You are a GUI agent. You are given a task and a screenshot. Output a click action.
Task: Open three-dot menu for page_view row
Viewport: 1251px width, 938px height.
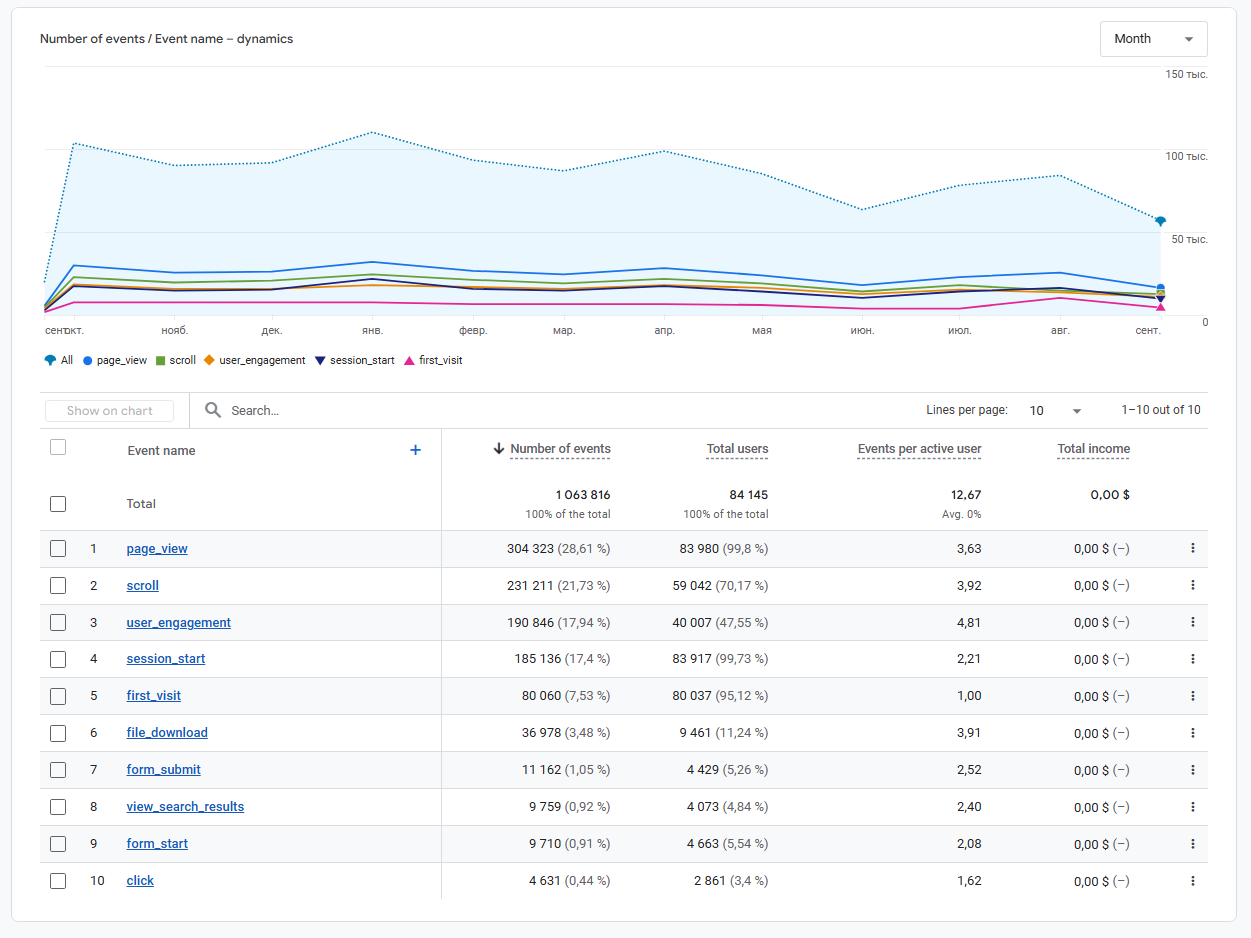coord(1192,548)
